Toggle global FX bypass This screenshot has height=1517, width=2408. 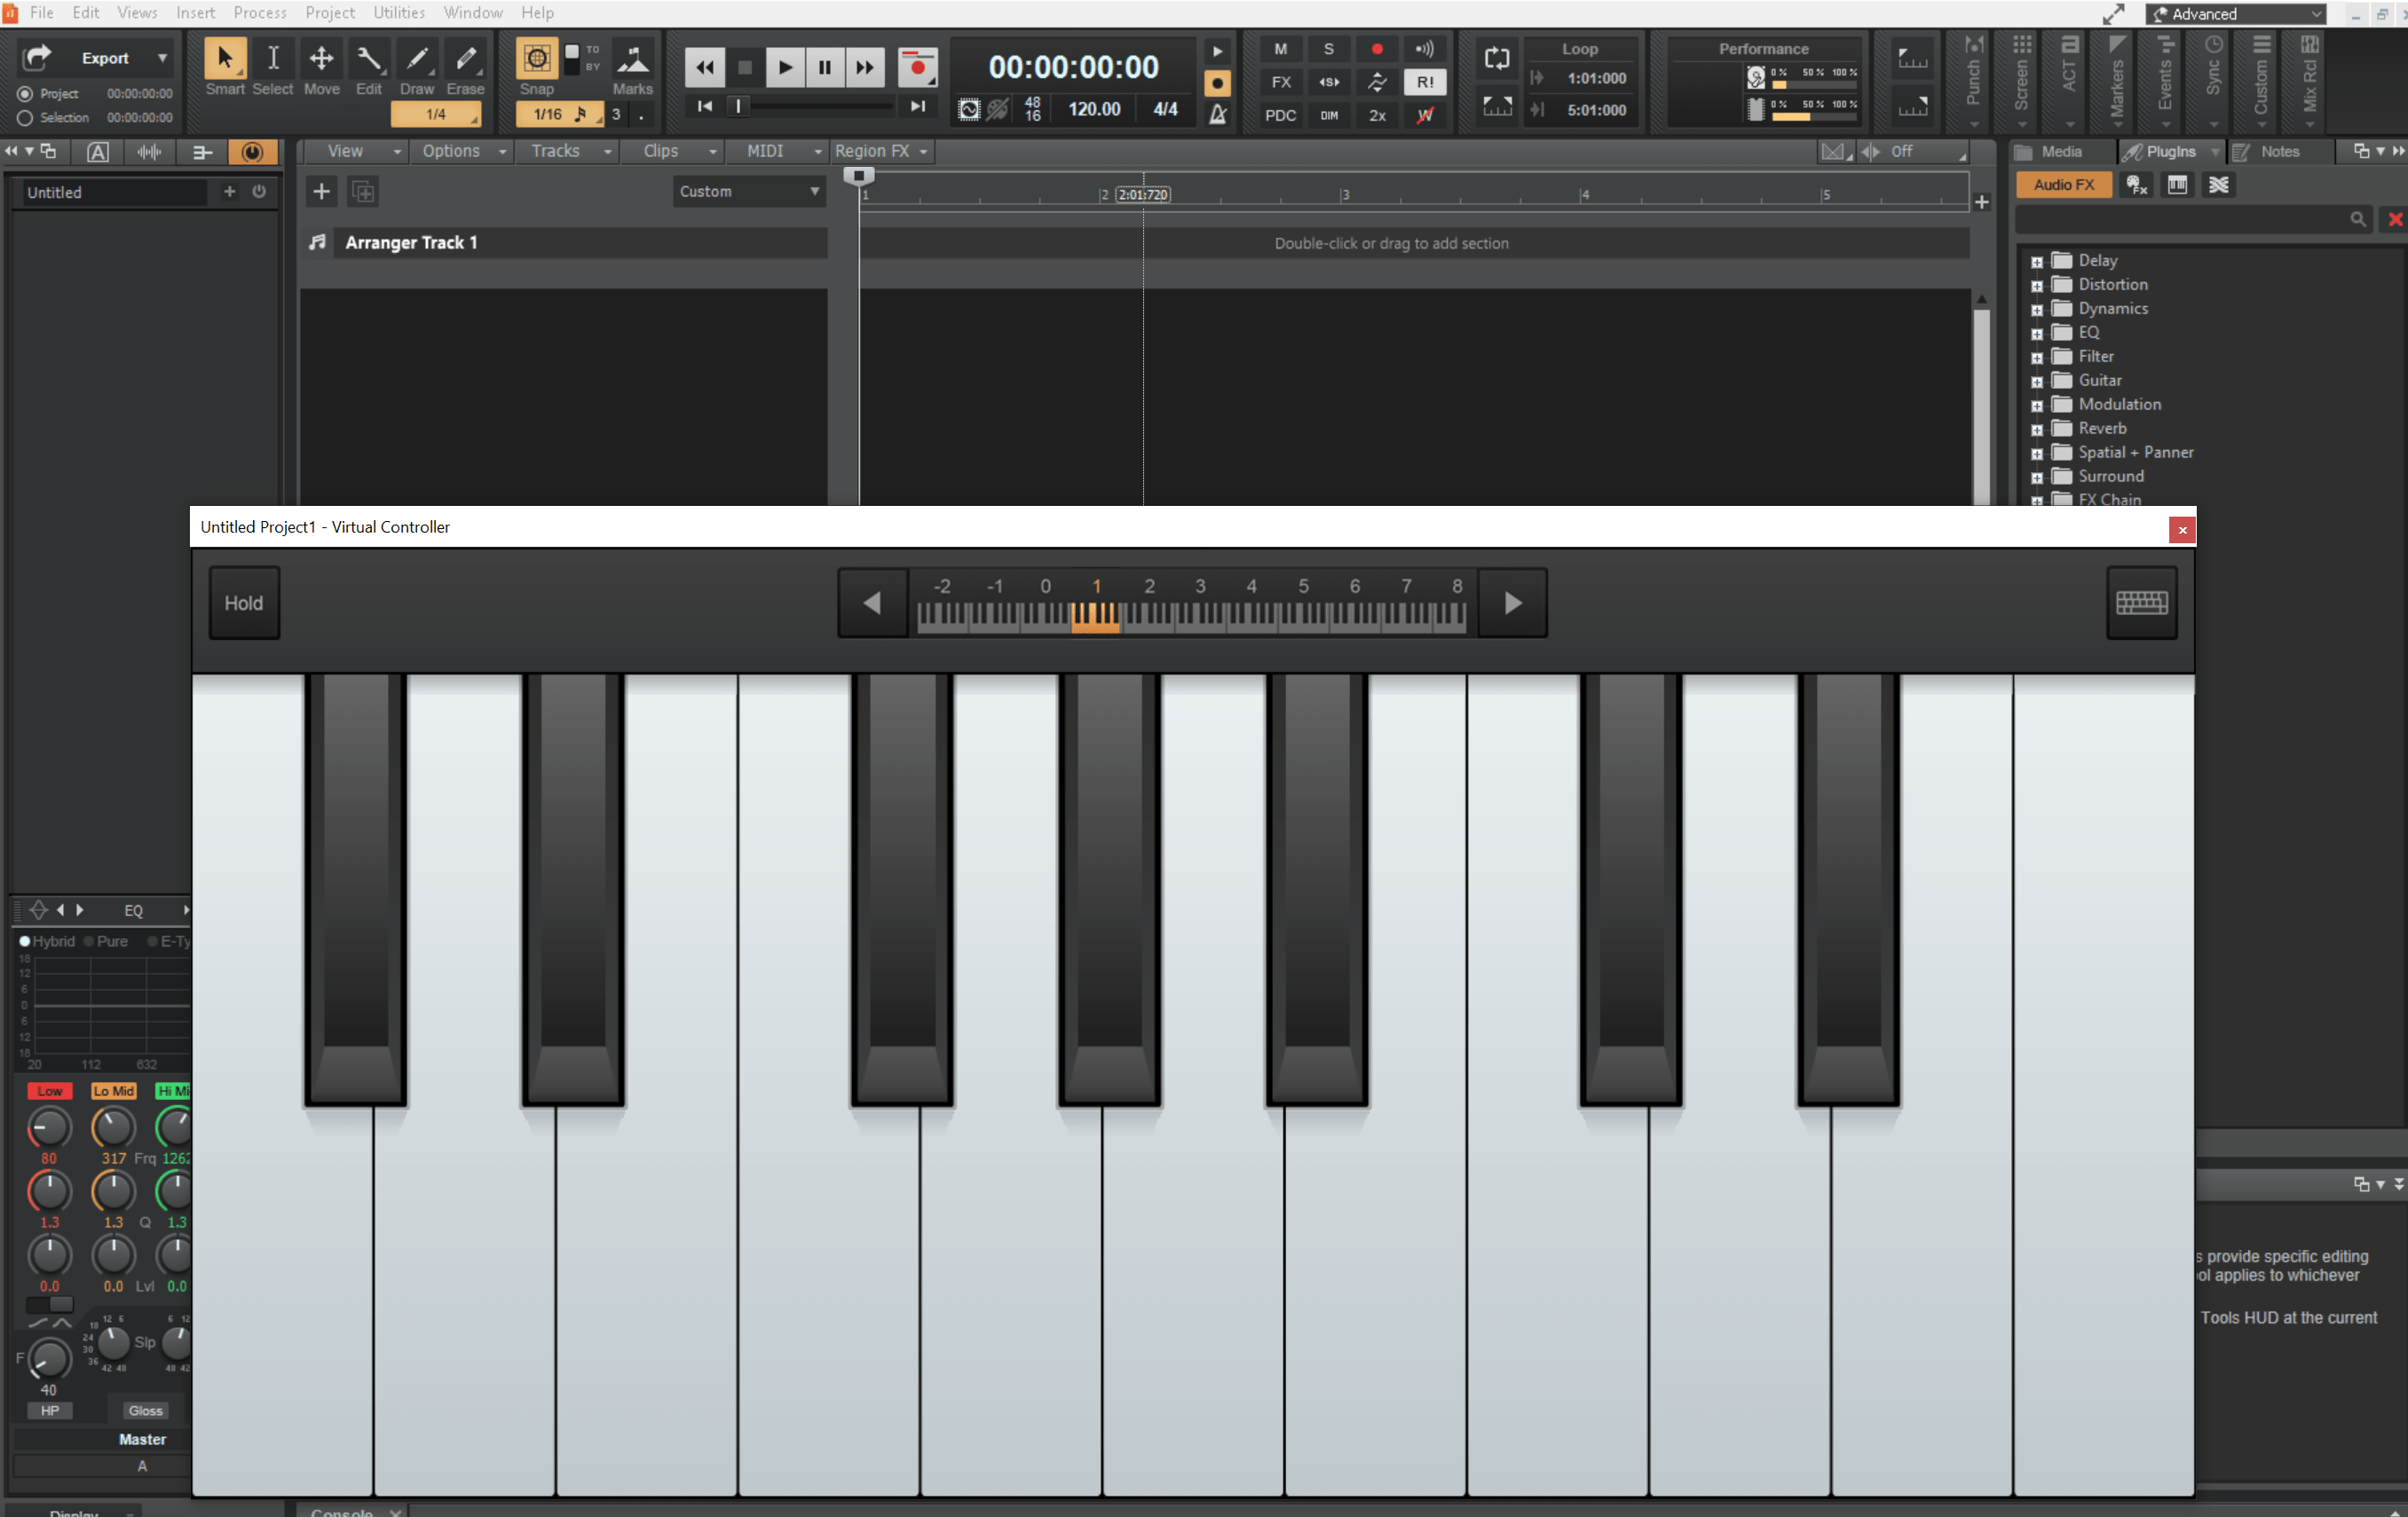(1280, 82)
